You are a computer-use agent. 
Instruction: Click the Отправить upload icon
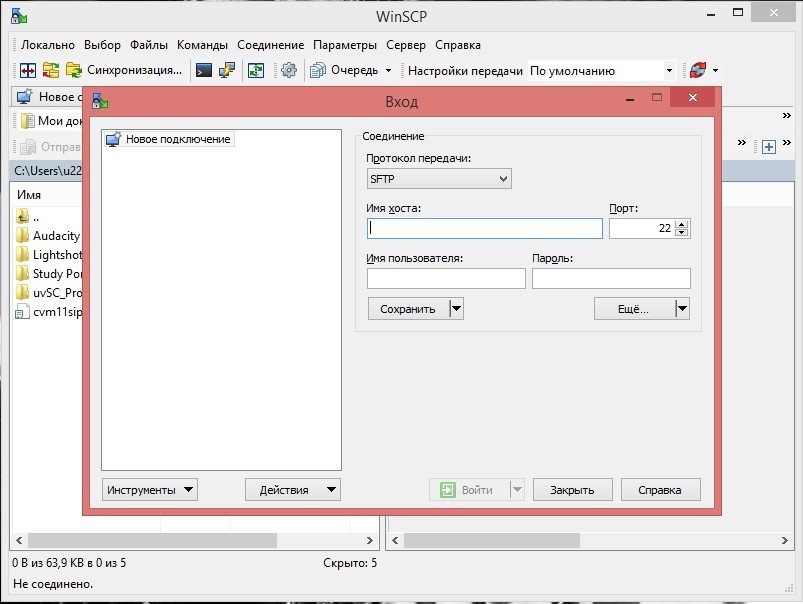click(28, 147)
